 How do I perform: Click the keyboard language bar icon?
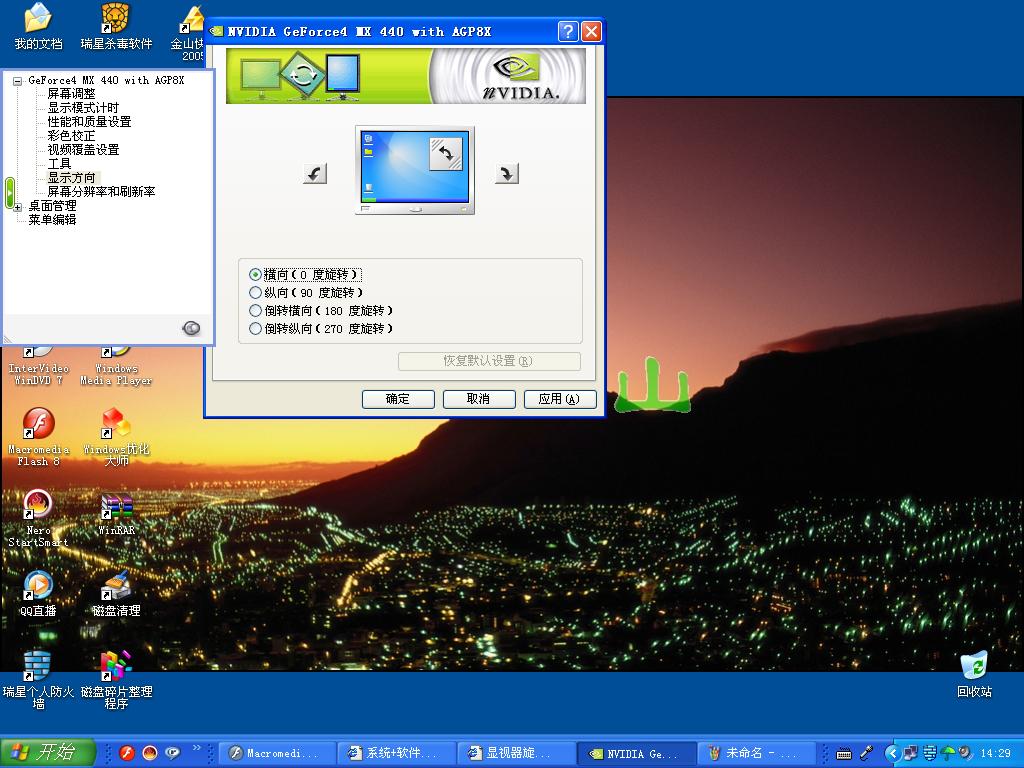pos(844,754)
